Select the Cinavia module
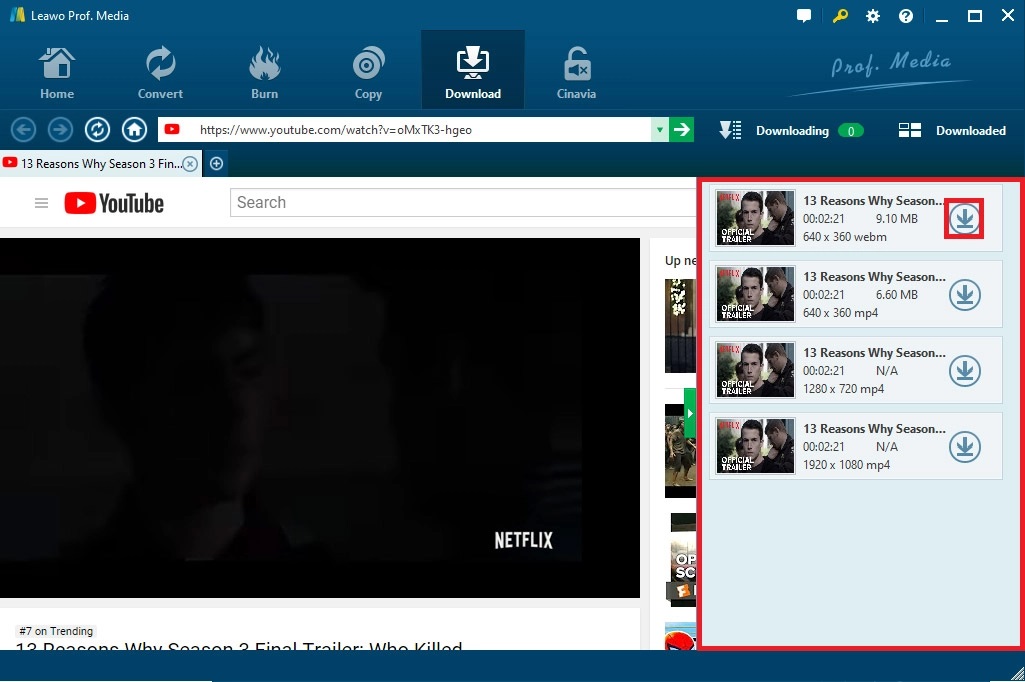Image resolution: width=1025 pixels, height=682 pixels. 575,68
